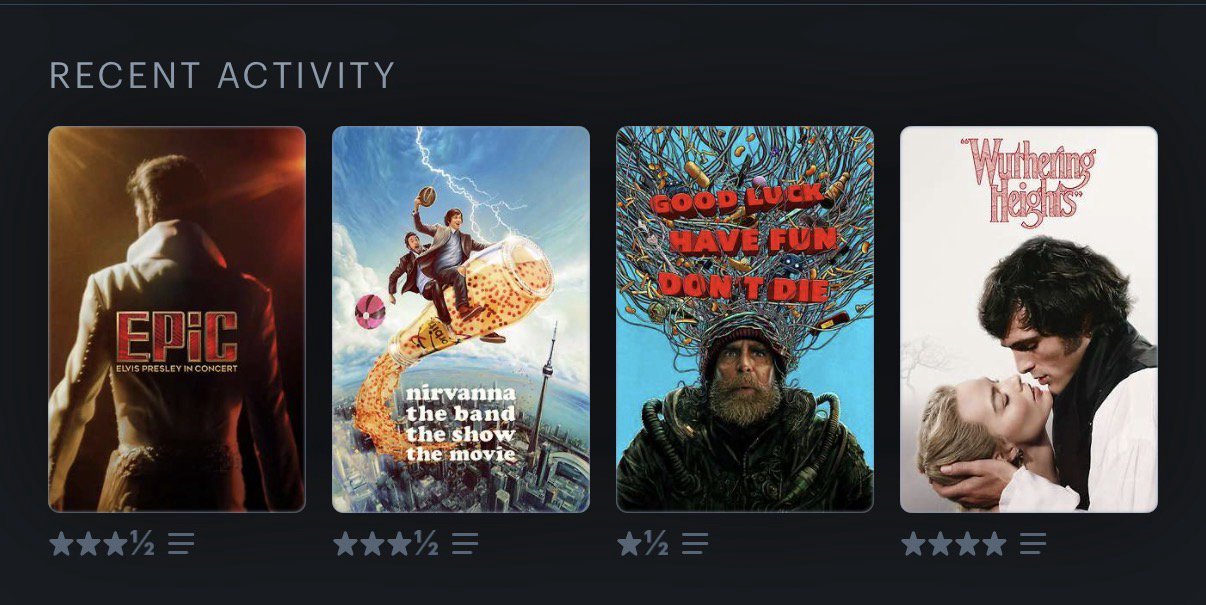The height and width of the screenshot is (605, 1206).
Task: Click the one-and-a-half star rating under Good Luck
Action: click(x=643, y=544)
